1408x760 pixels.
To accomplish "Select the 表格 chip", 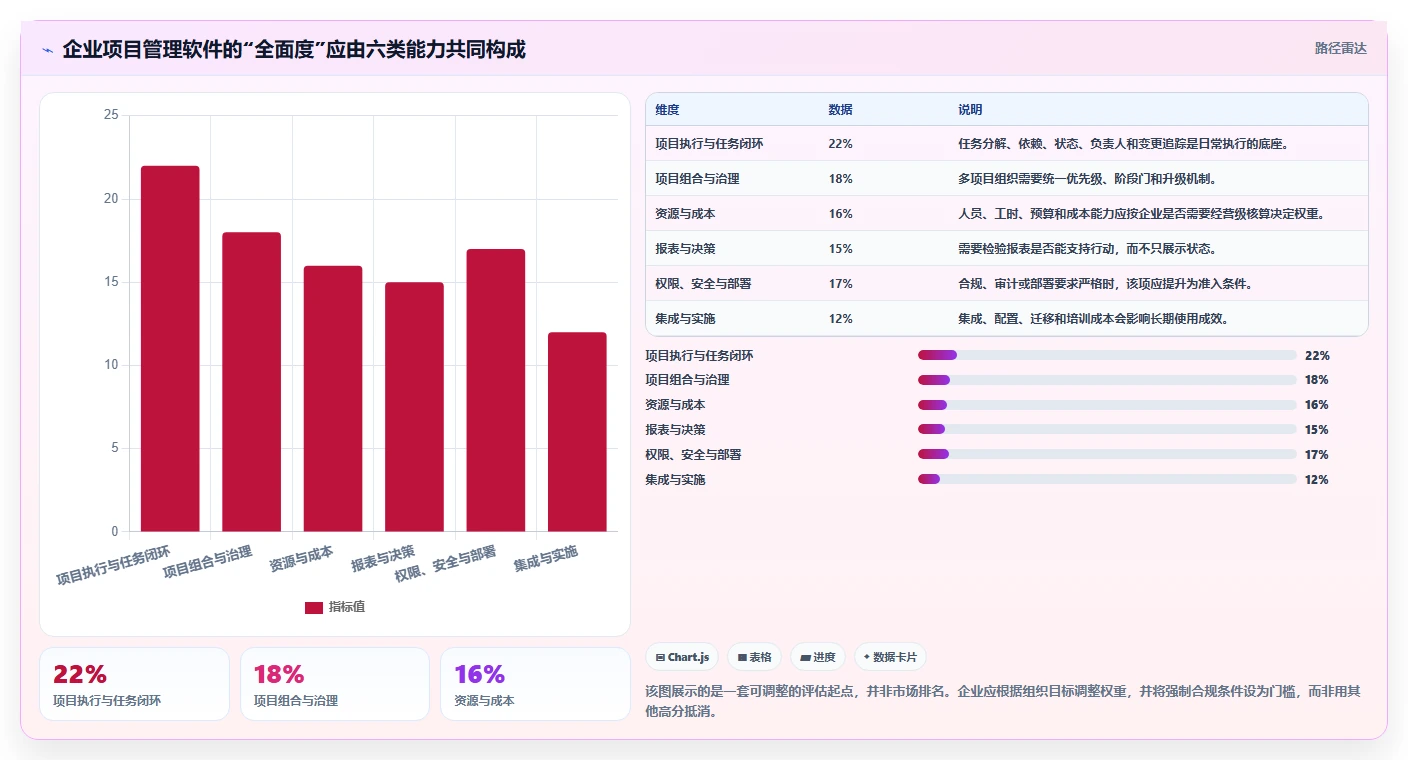I will click(754, 657).
